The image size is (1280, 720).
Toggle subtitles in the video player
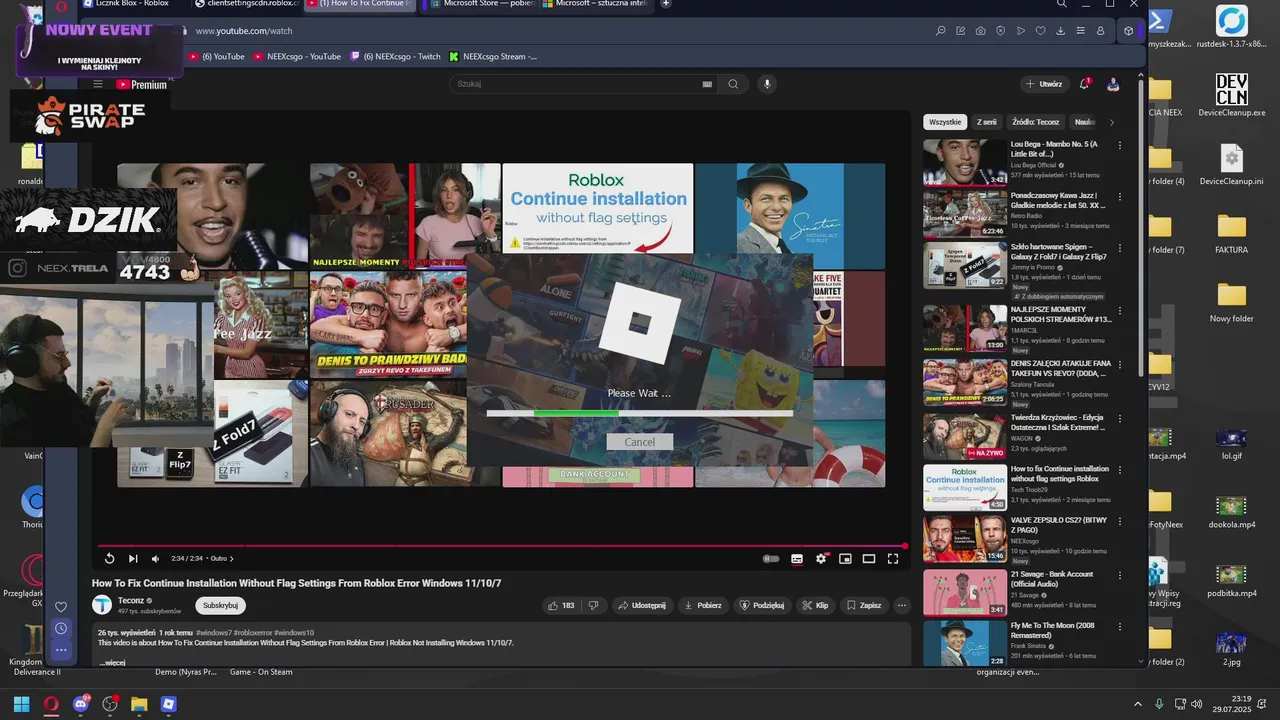click(x=797, y=558)
